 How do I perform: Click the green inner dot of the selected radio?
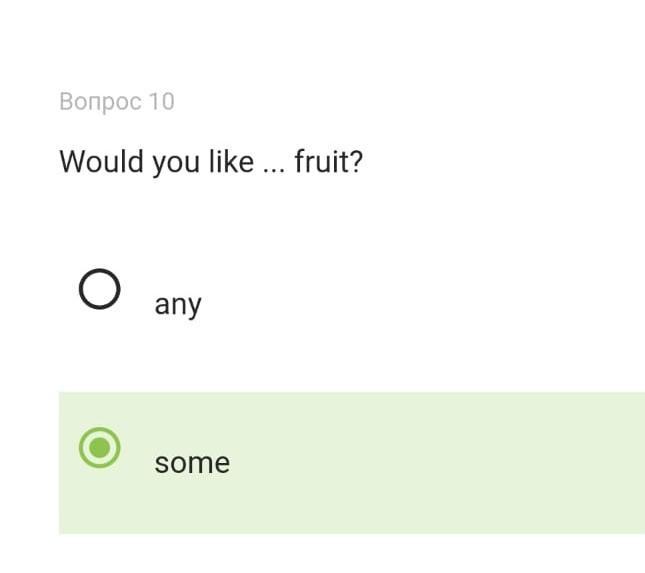tap(99, 448)
